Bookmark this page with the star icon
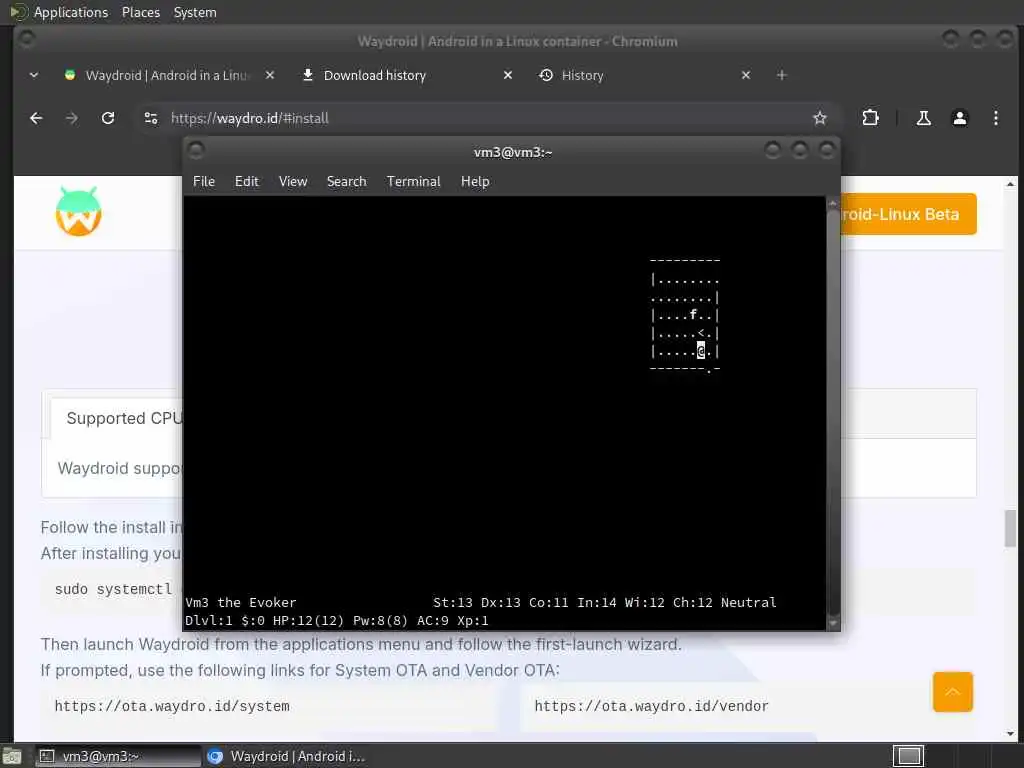 (x=820, y=118)
